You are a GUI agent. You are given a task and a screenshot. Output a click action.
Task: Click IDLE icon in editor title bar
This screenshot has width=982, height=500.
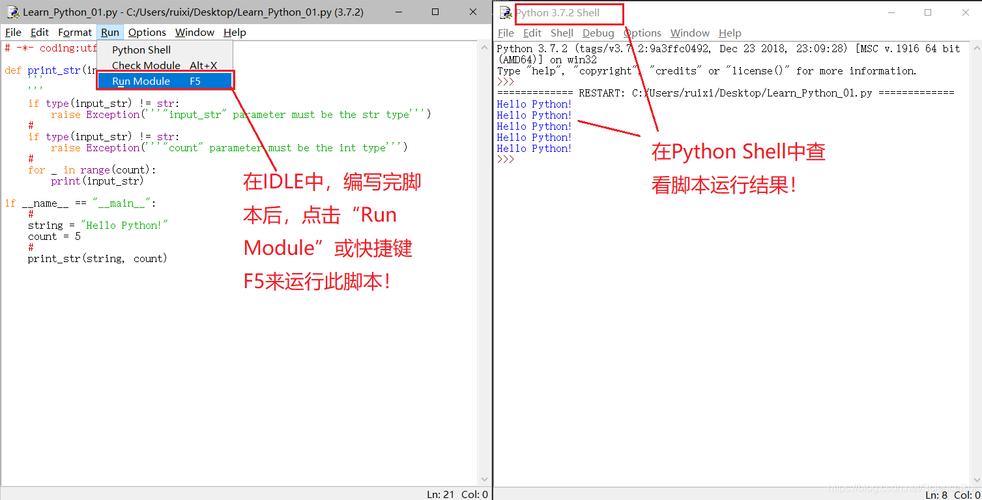point(13,12)
